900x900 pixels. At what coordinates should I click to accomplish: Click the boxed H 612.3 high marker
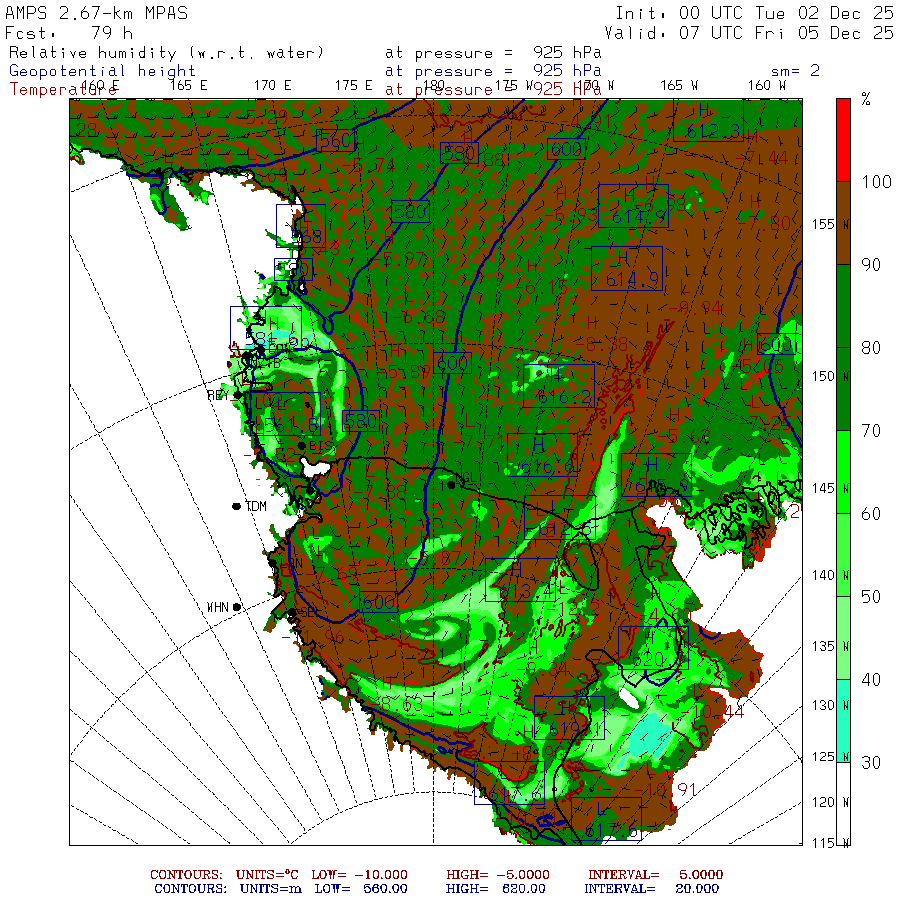pyautogui.click(x=708, y=120)
